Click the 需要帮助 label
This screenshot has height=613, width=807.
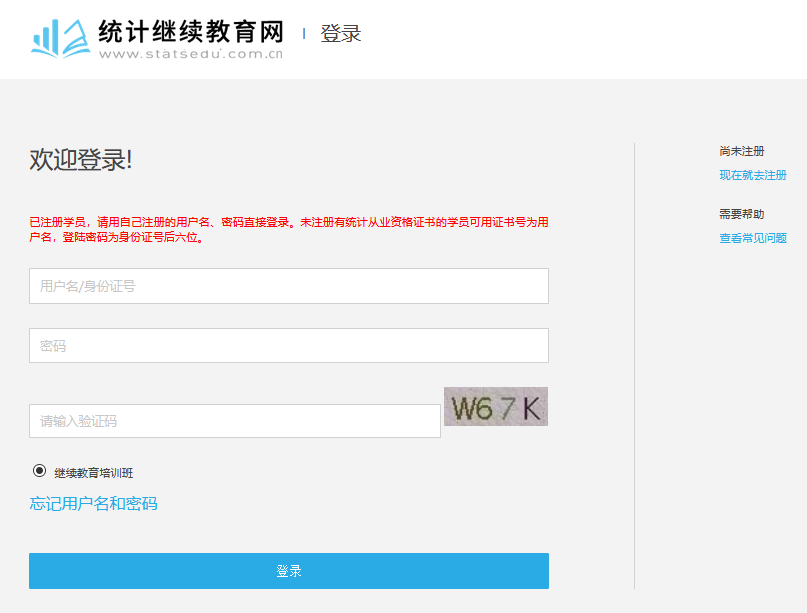742,214
